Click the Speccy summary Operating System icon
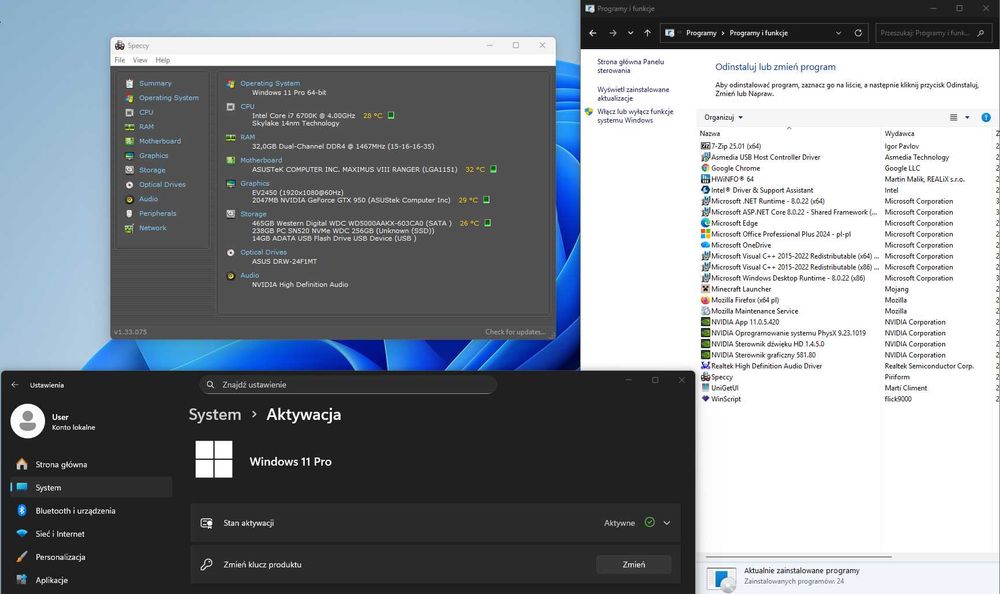This screenshot has width=1000, height=594. (231, 84)
